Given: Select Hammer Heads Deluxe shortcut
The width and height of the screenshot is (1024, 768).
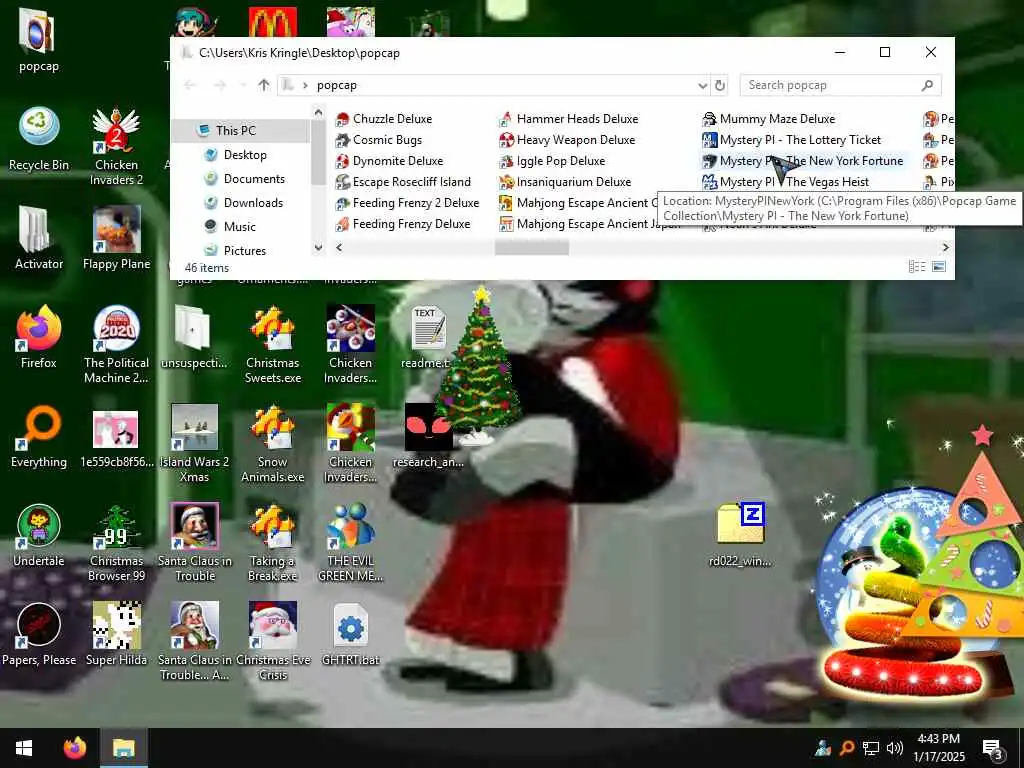Looking at the screenshot, I should (x=568, y=119).
